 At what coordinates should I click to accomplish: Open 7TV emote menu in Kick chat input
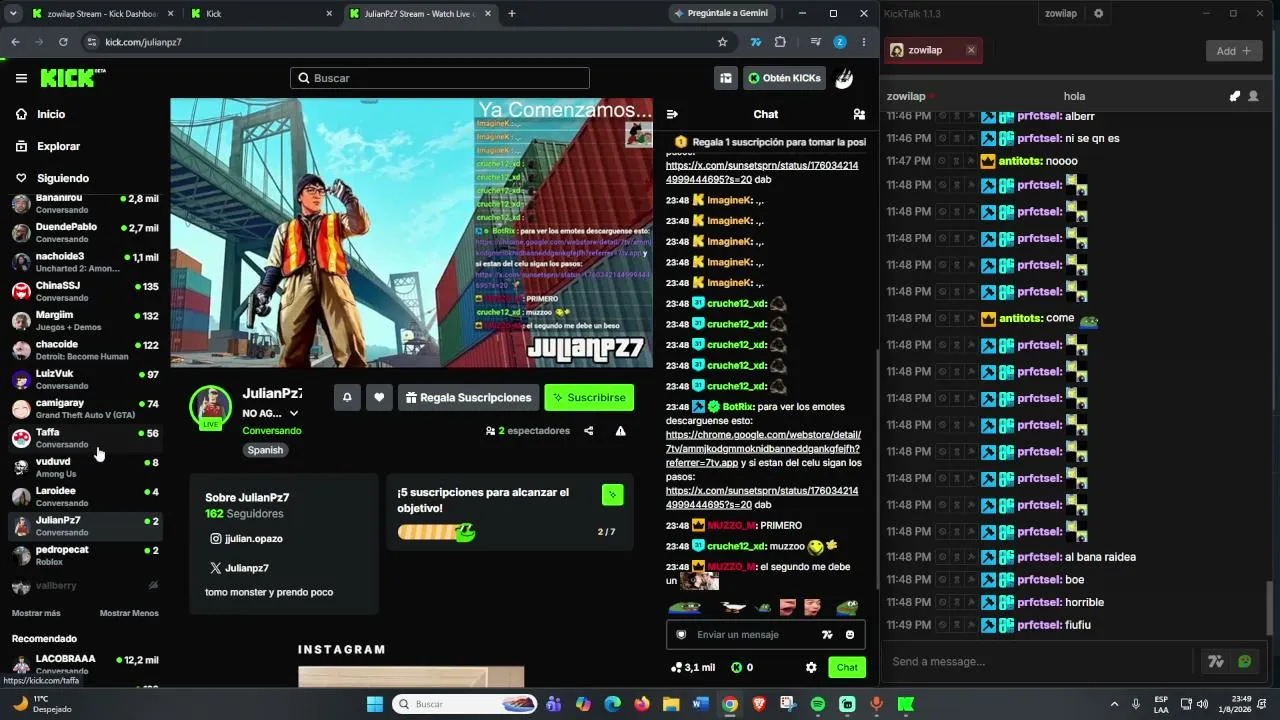pos(827,634)
